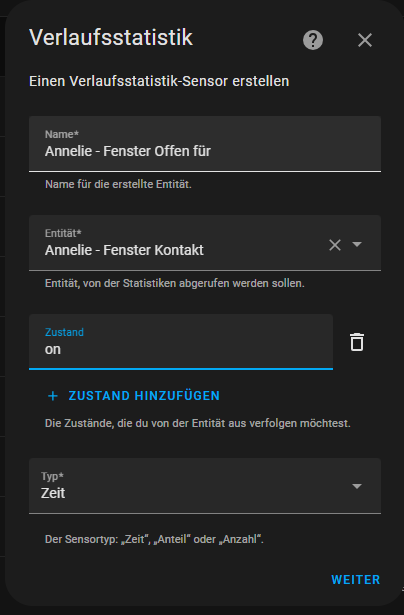The height and width of the screenshot is (615, 404).
Task: Focus the Zustand field containing 'on'
Action: [181, 342]
